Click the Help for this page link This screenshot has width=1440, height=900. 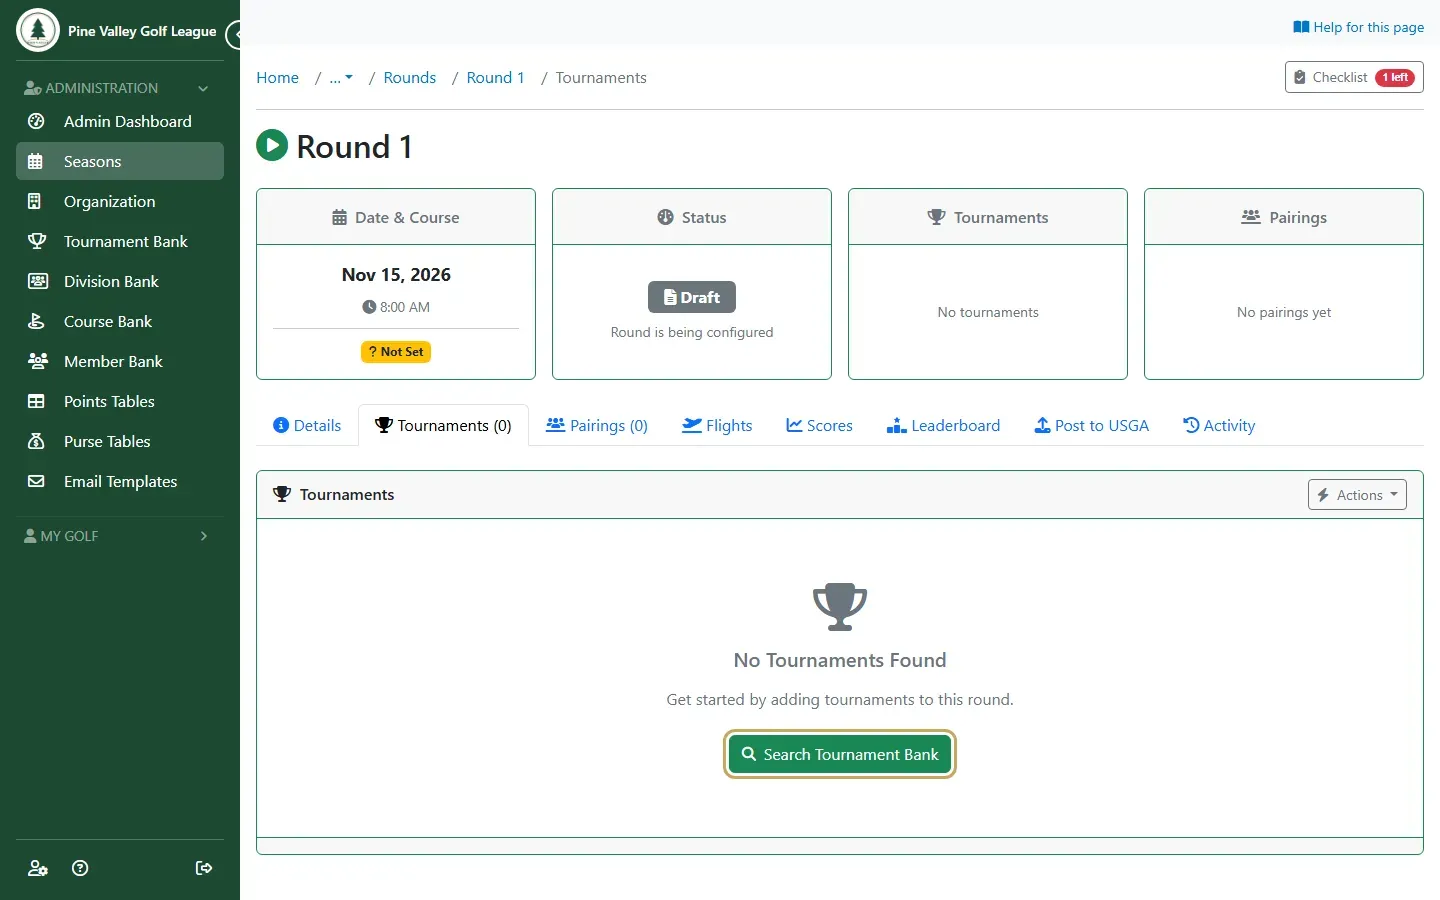[x=1358, y=27]
